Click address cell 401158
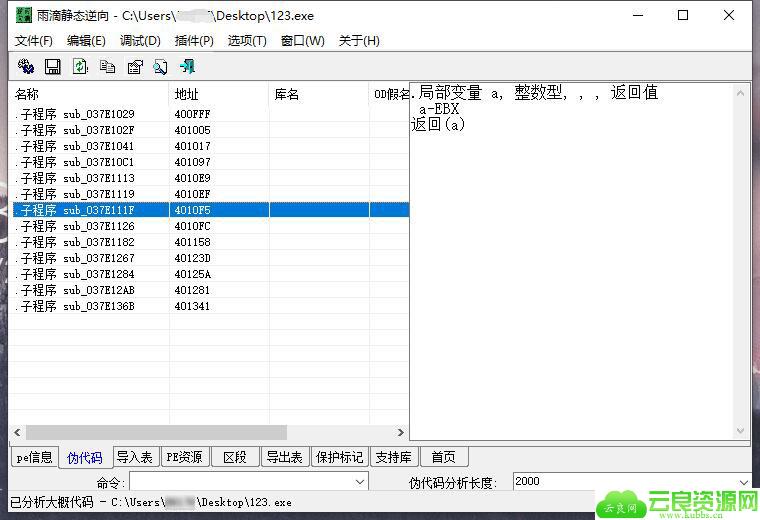The width and height of the screenshot is (760, 520). [x=192, y=242]
